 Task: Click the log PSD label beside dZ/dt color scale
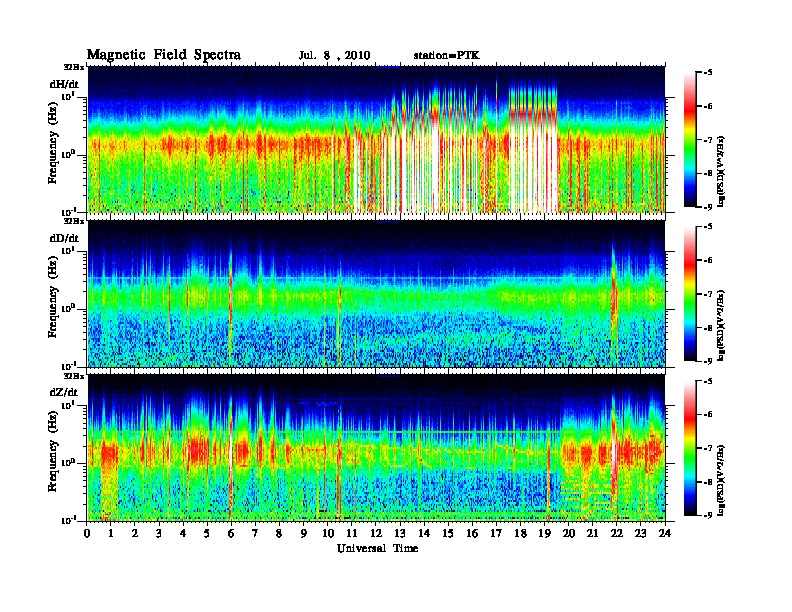[x=722, y=479]
